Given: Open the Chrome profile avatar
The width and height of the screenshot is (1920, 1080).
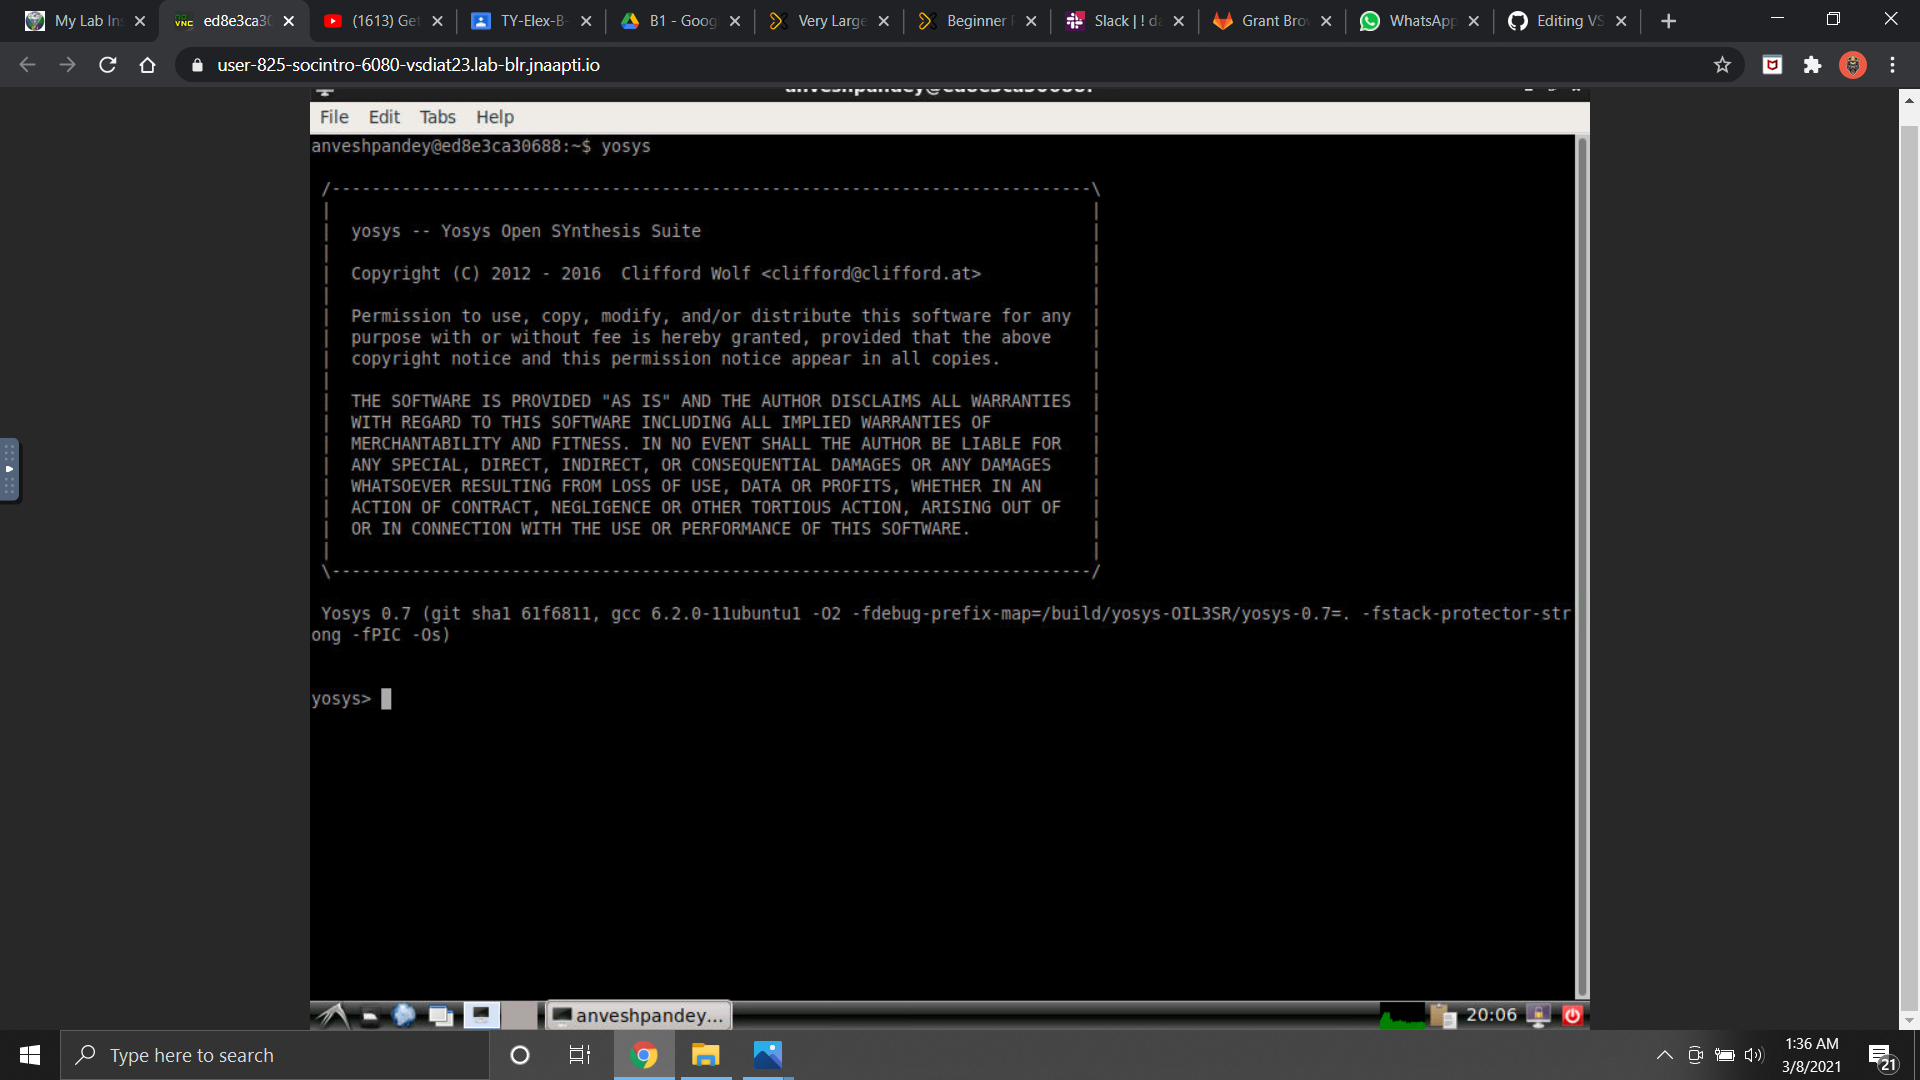Looking at the screenshot, I should point(1853,65).
